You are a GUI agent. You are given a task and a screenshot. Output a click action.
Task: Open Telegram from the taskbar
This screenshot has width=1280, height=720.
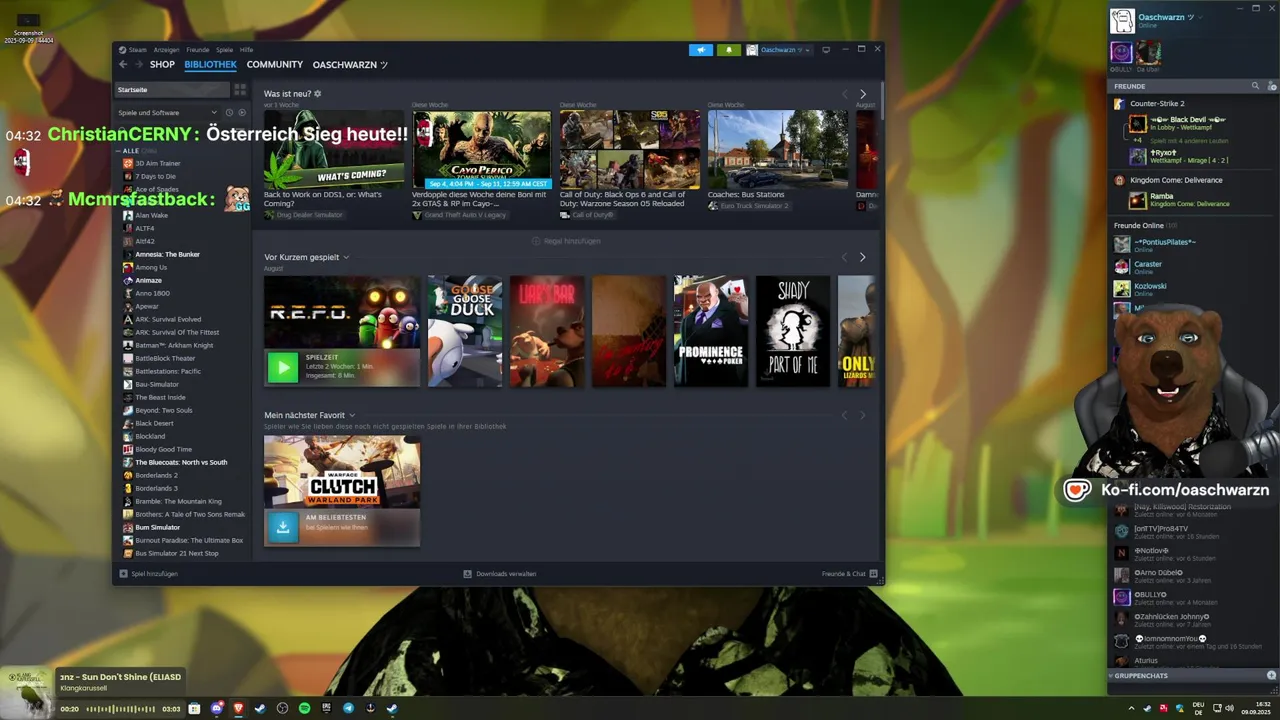348,708
